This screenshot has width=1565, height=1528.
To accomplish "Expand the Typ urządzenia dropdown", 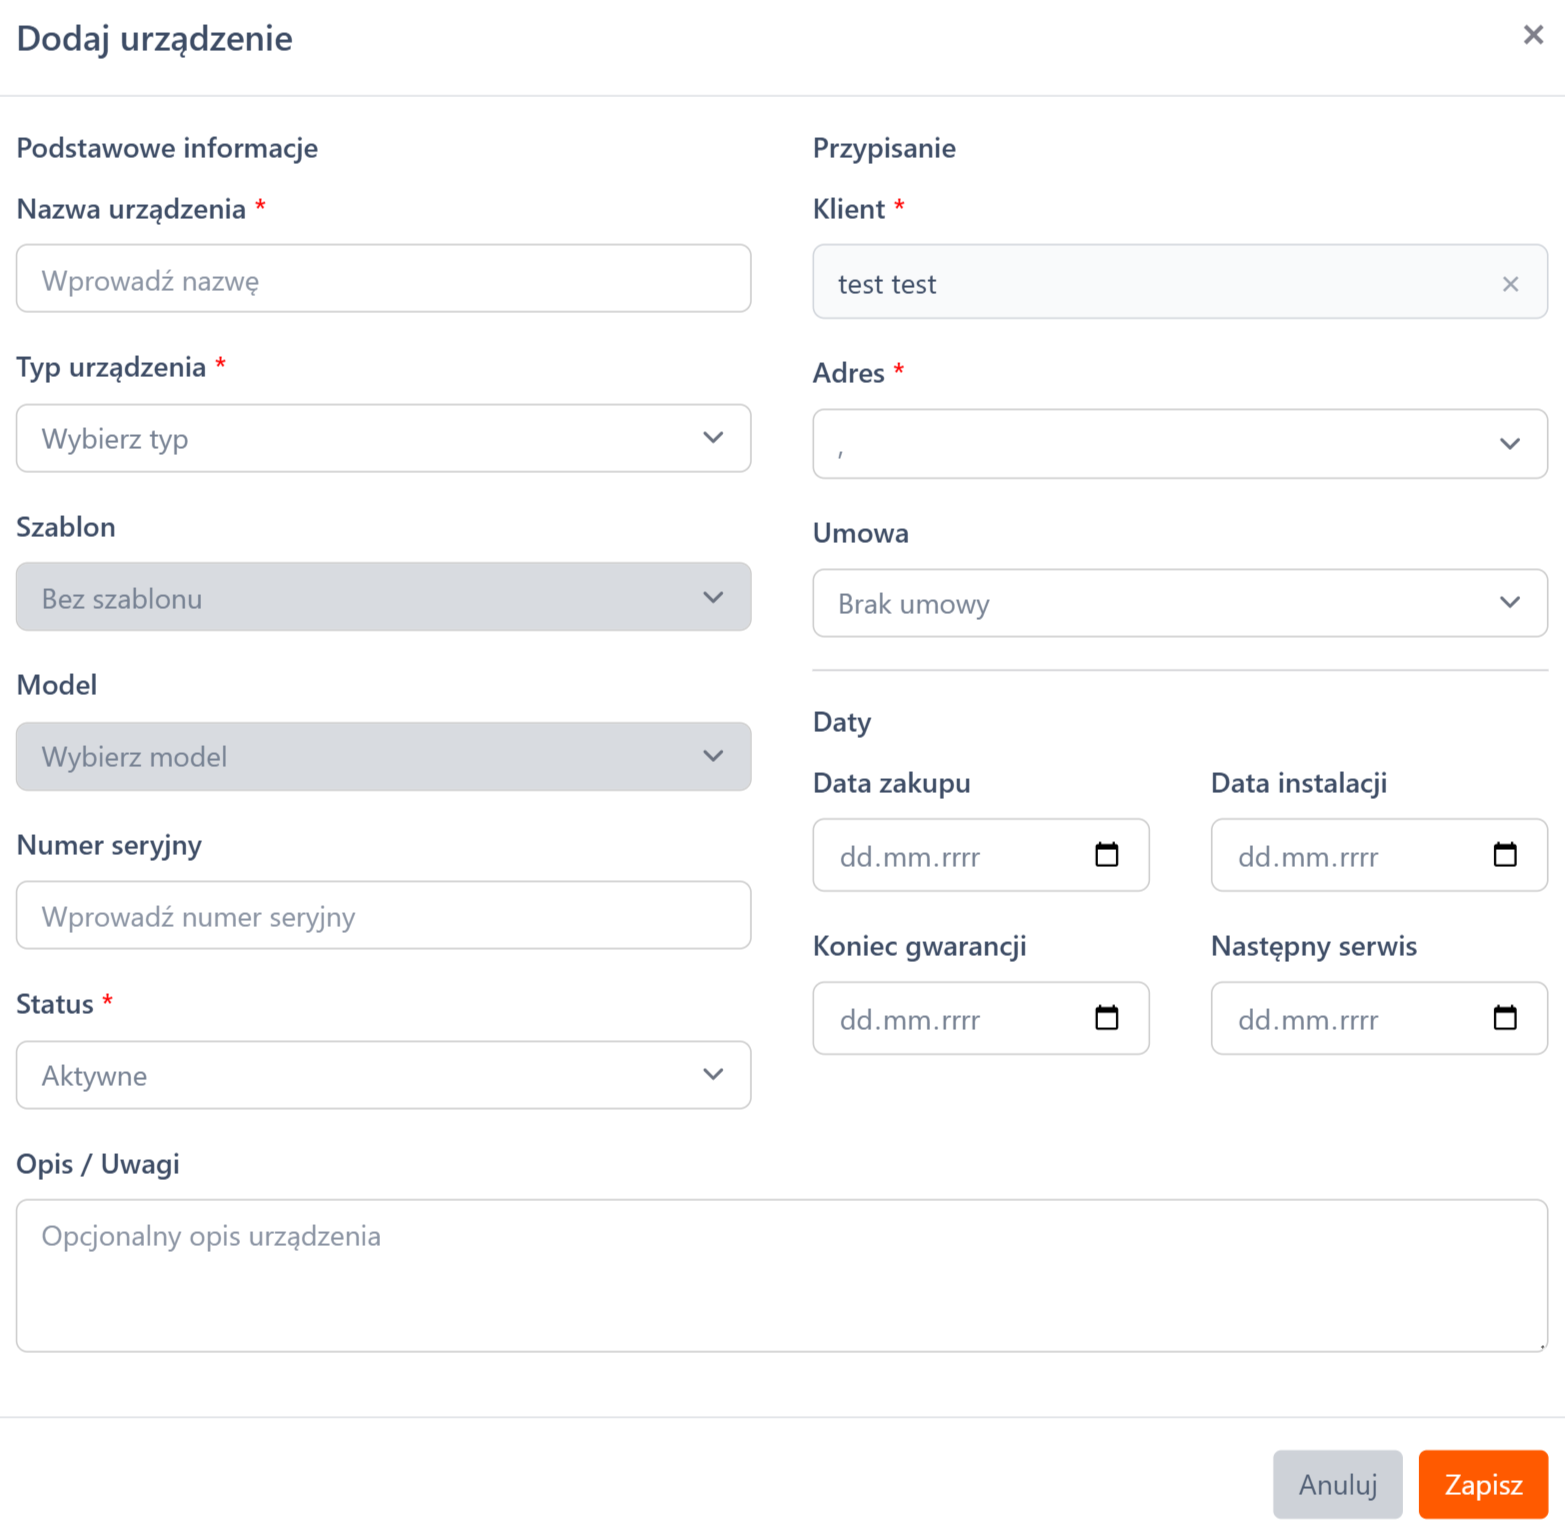I will point(383,438).
